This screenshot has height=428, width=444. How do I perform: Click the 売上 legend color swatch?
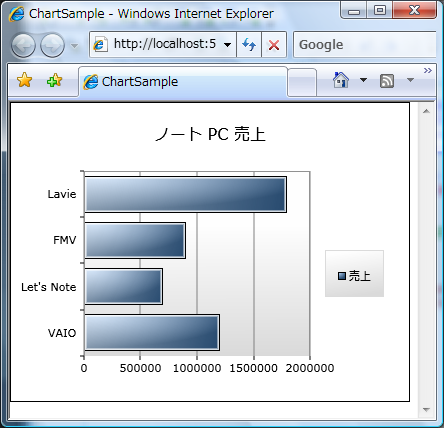point(342,276)
